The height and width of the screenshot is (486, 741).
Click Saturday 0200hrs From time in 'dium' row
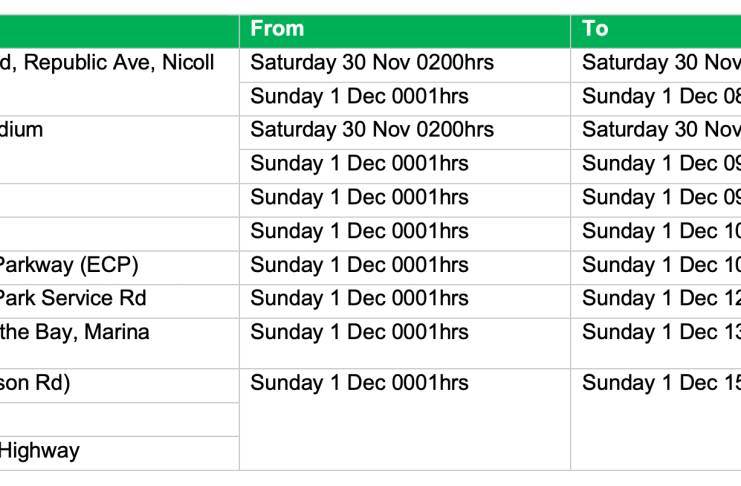[371, 129]
